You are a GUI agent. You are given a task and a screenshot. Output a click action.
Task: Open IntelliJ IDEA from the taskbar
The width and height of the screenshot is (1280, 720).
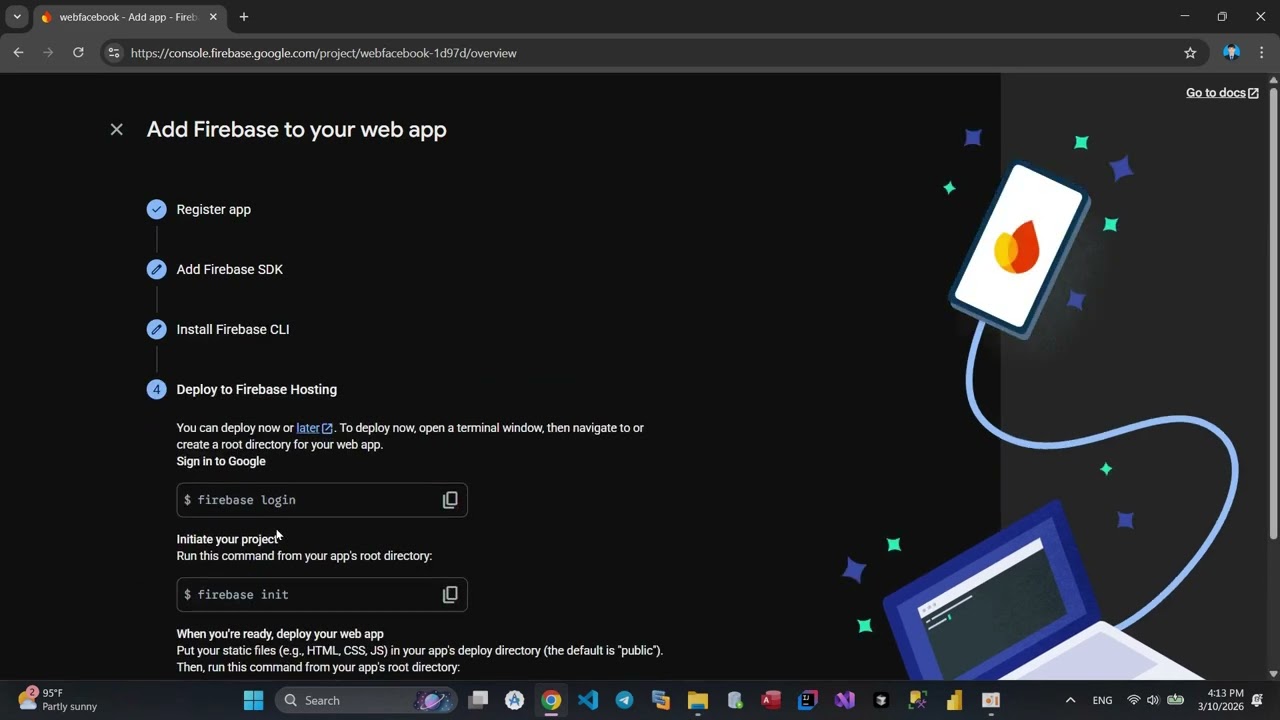pyautogui.click(x=808, y=700)
